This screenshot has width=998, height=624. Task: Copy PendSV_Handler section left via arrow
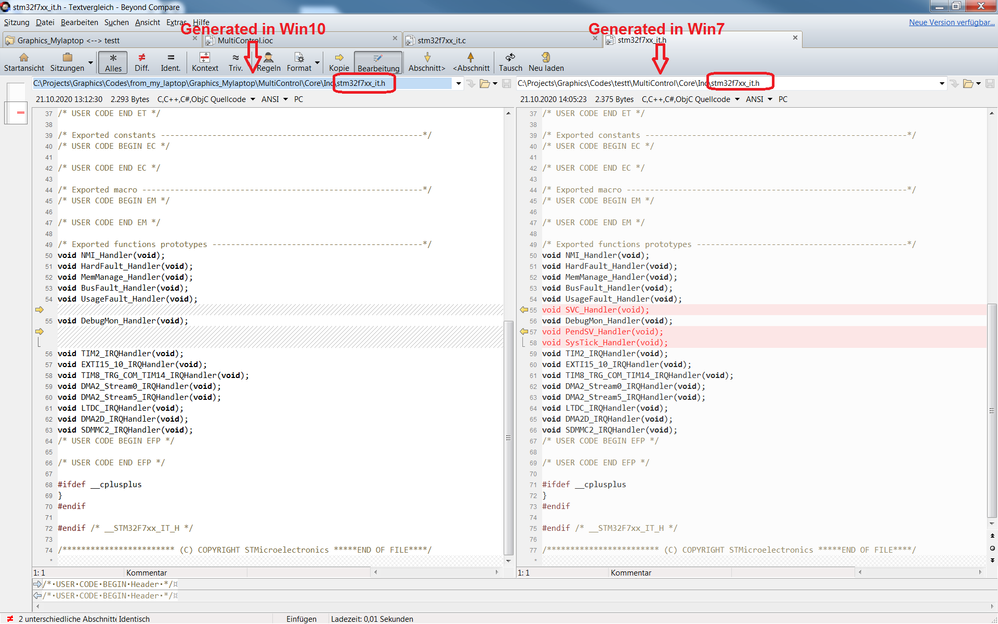click(524, 332)
